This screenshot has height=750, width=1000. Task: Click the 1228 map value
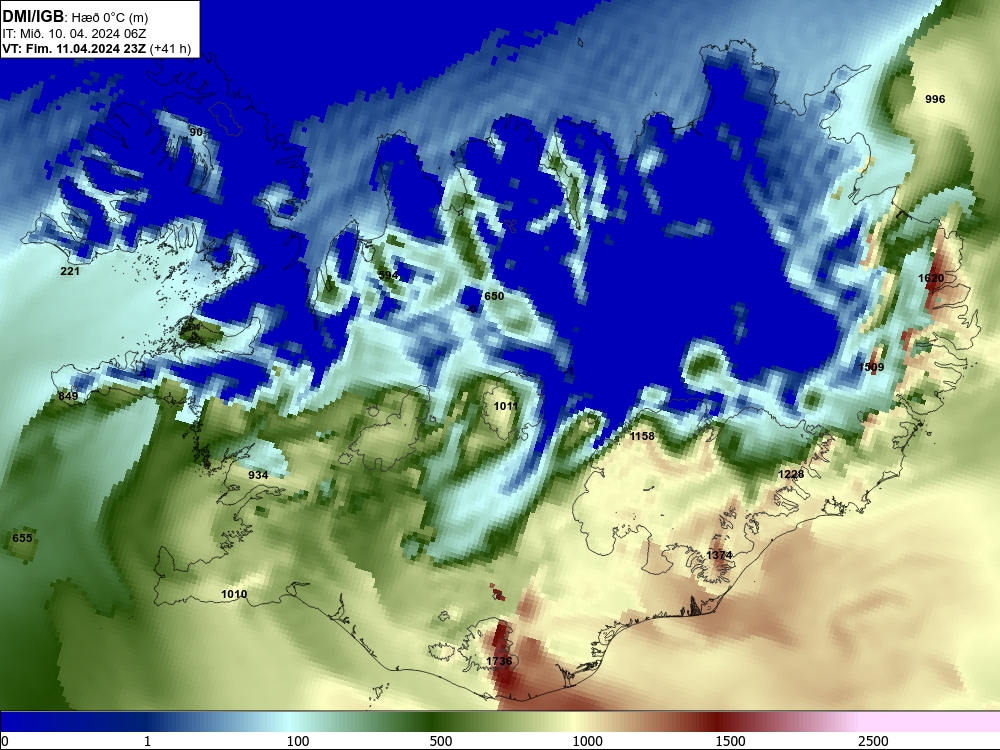tap(791, 474)
